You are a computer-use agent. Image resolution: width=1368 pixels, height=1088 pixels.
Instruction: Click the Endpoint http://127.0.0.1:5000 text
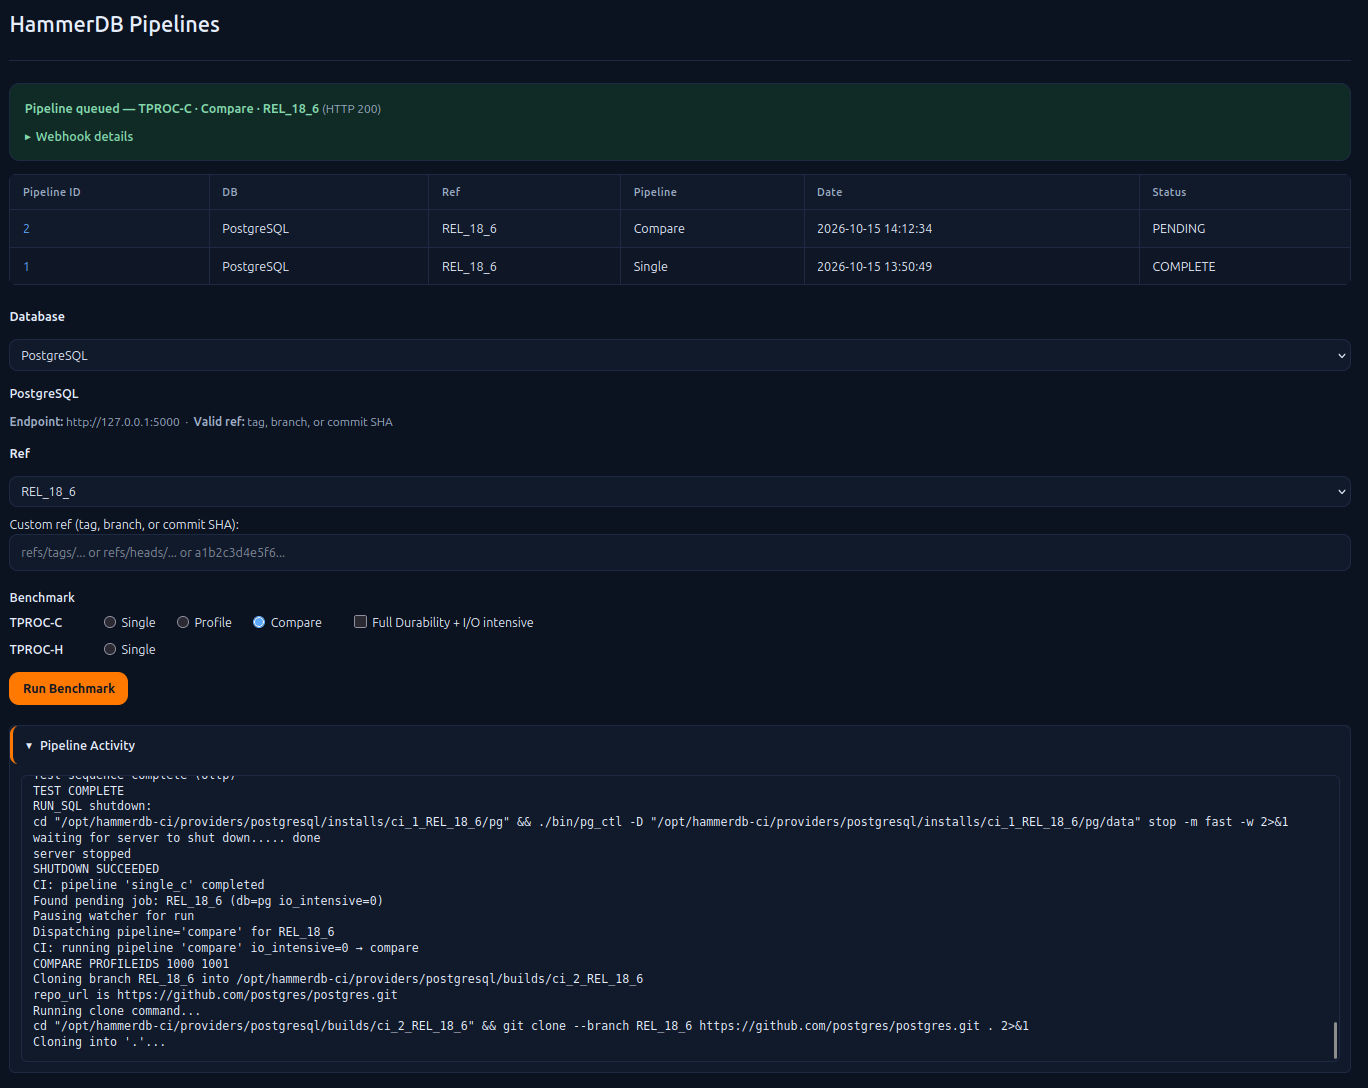click(x=95, y=422)
